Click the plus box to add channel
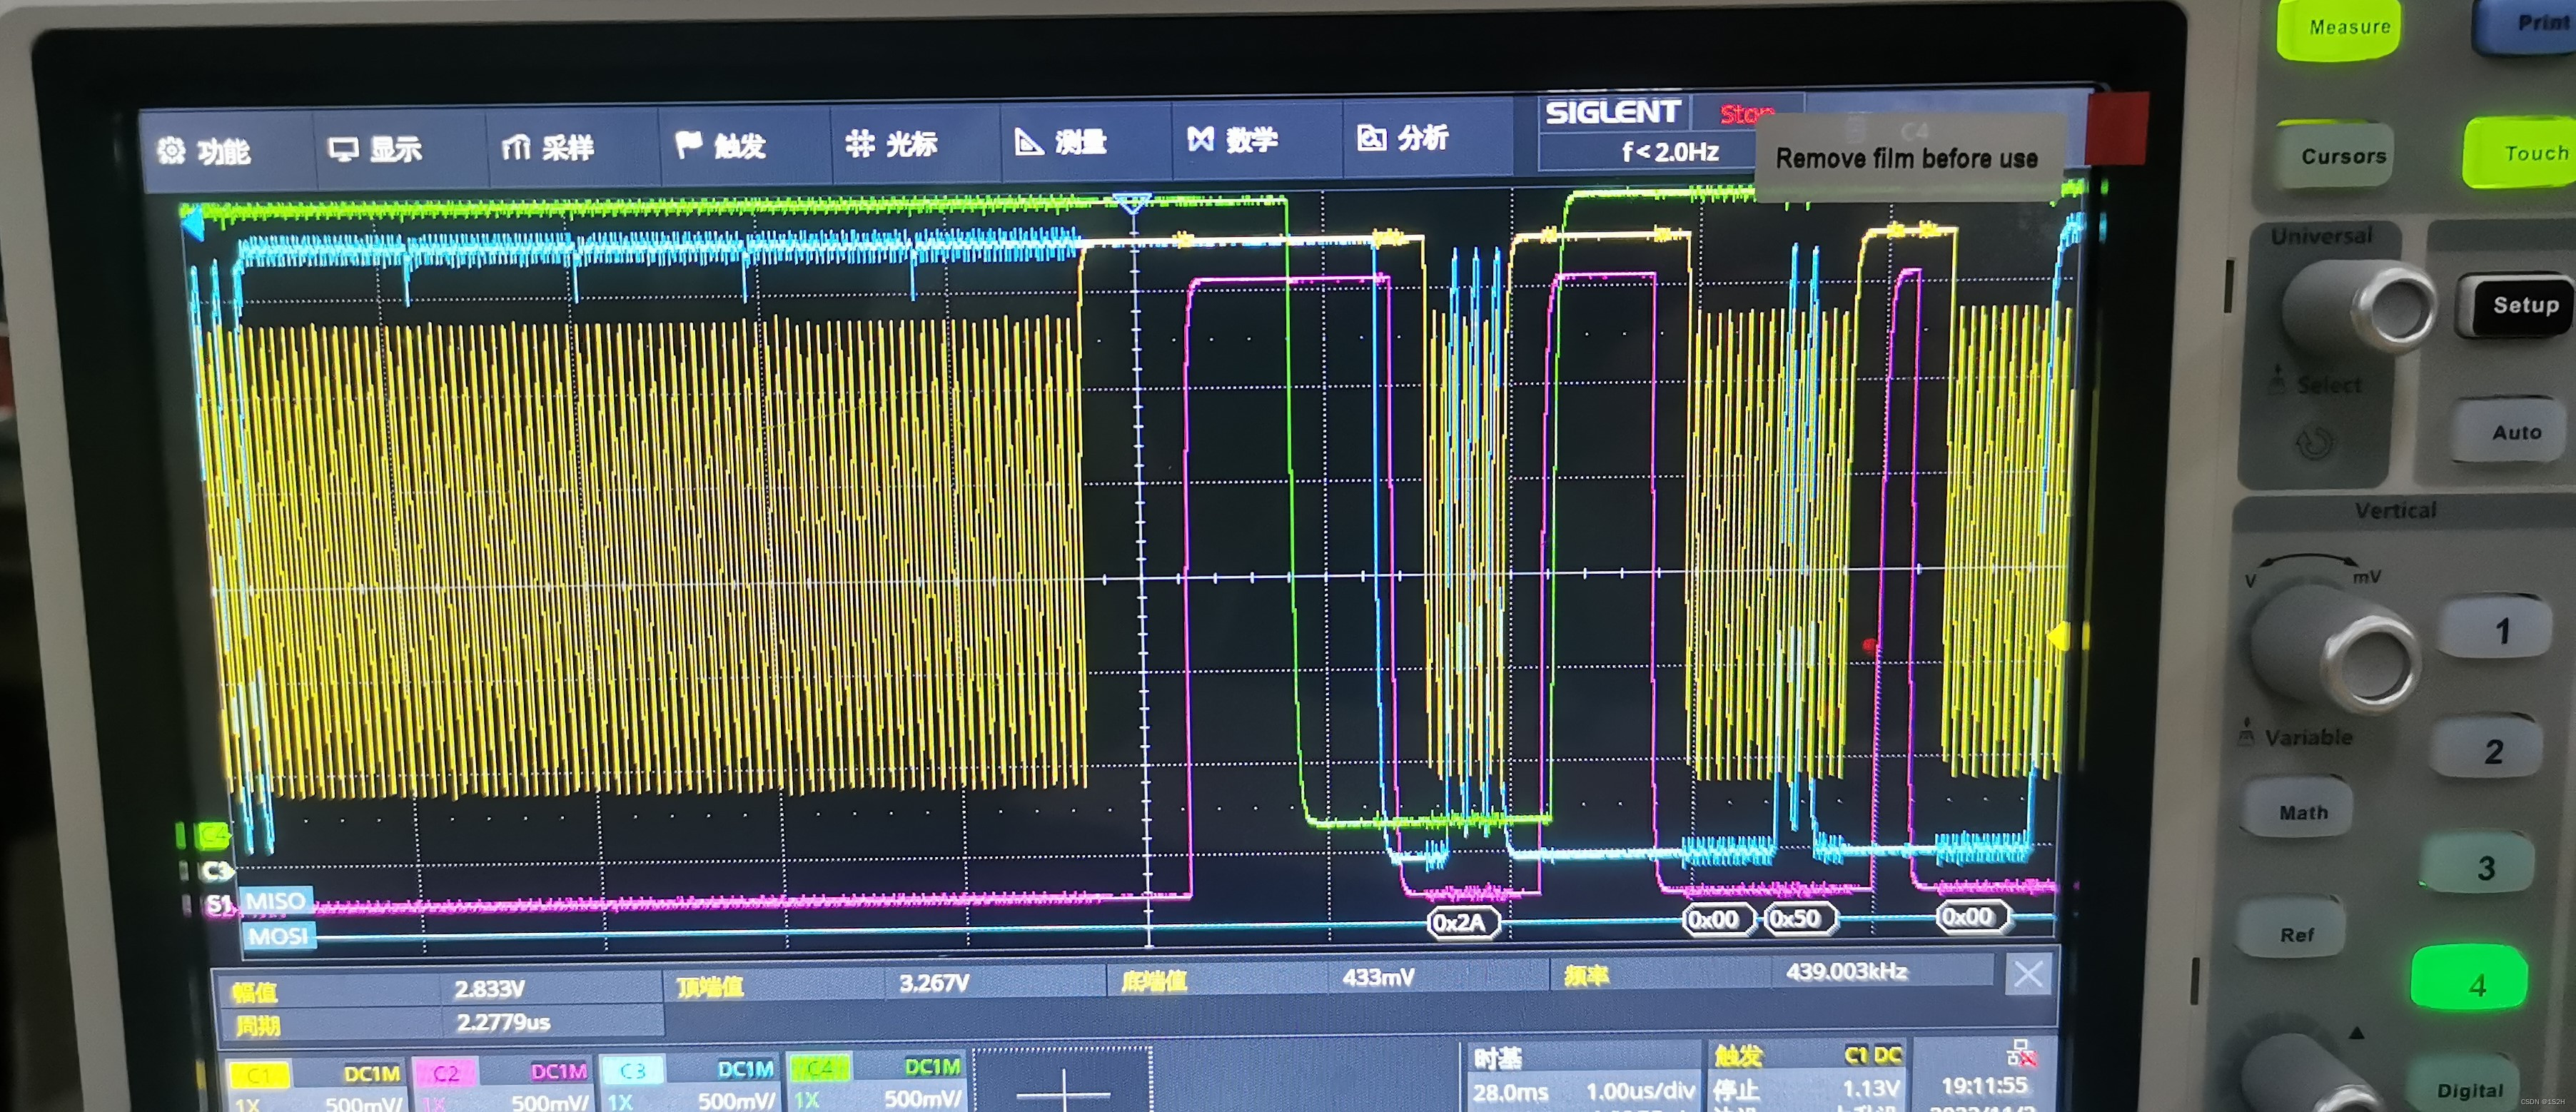This screenshot has width=2576, height=1112. (1062, 1086)
